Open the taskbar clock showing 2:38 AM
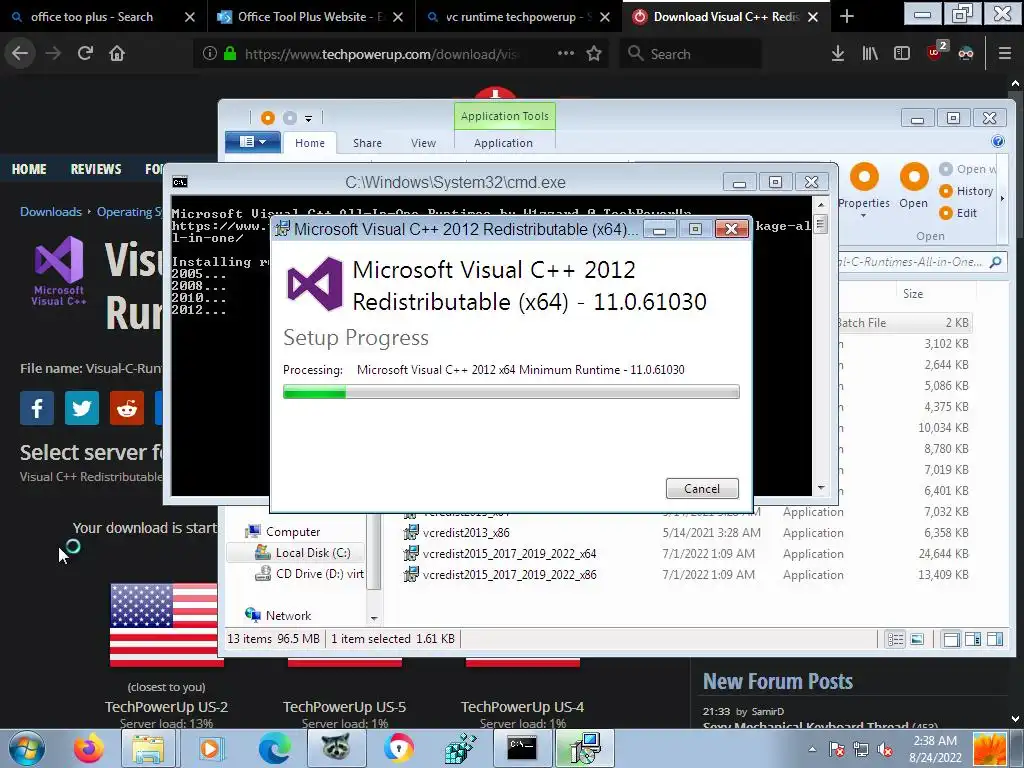Screen dimensions: 1024x768 coord(935,749)
